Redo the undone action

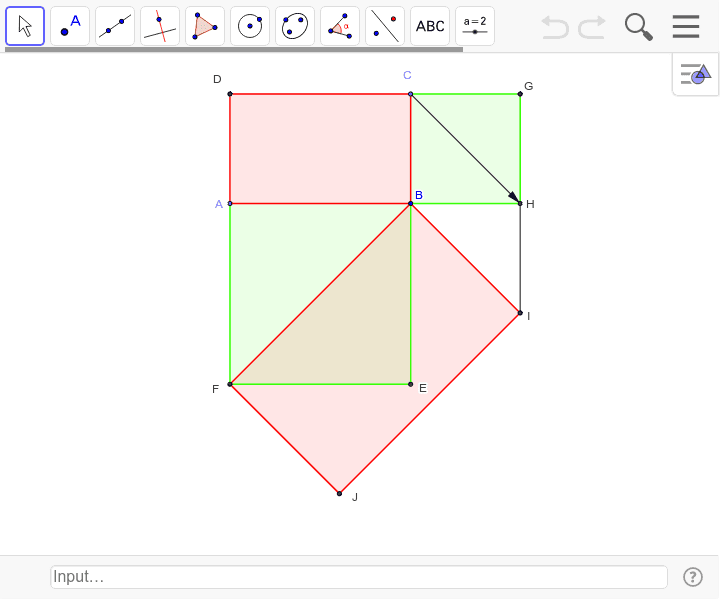point(592,27)
